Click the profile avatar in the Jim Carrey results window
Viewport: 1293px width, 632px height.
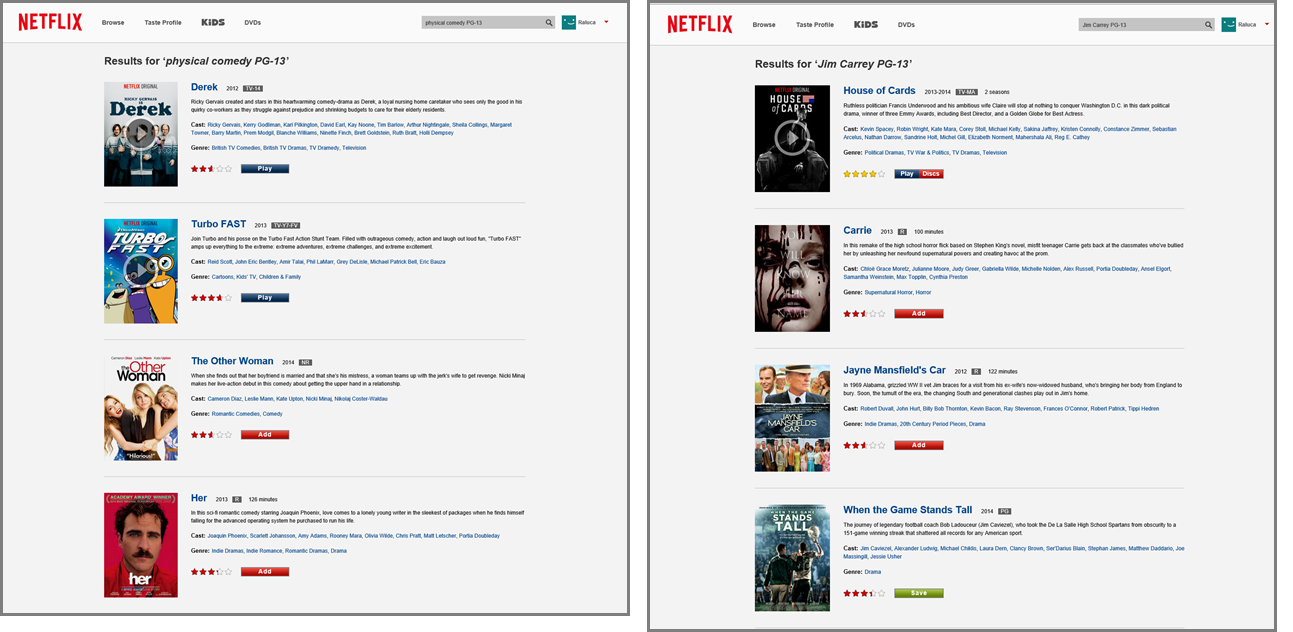point(1229,24)
